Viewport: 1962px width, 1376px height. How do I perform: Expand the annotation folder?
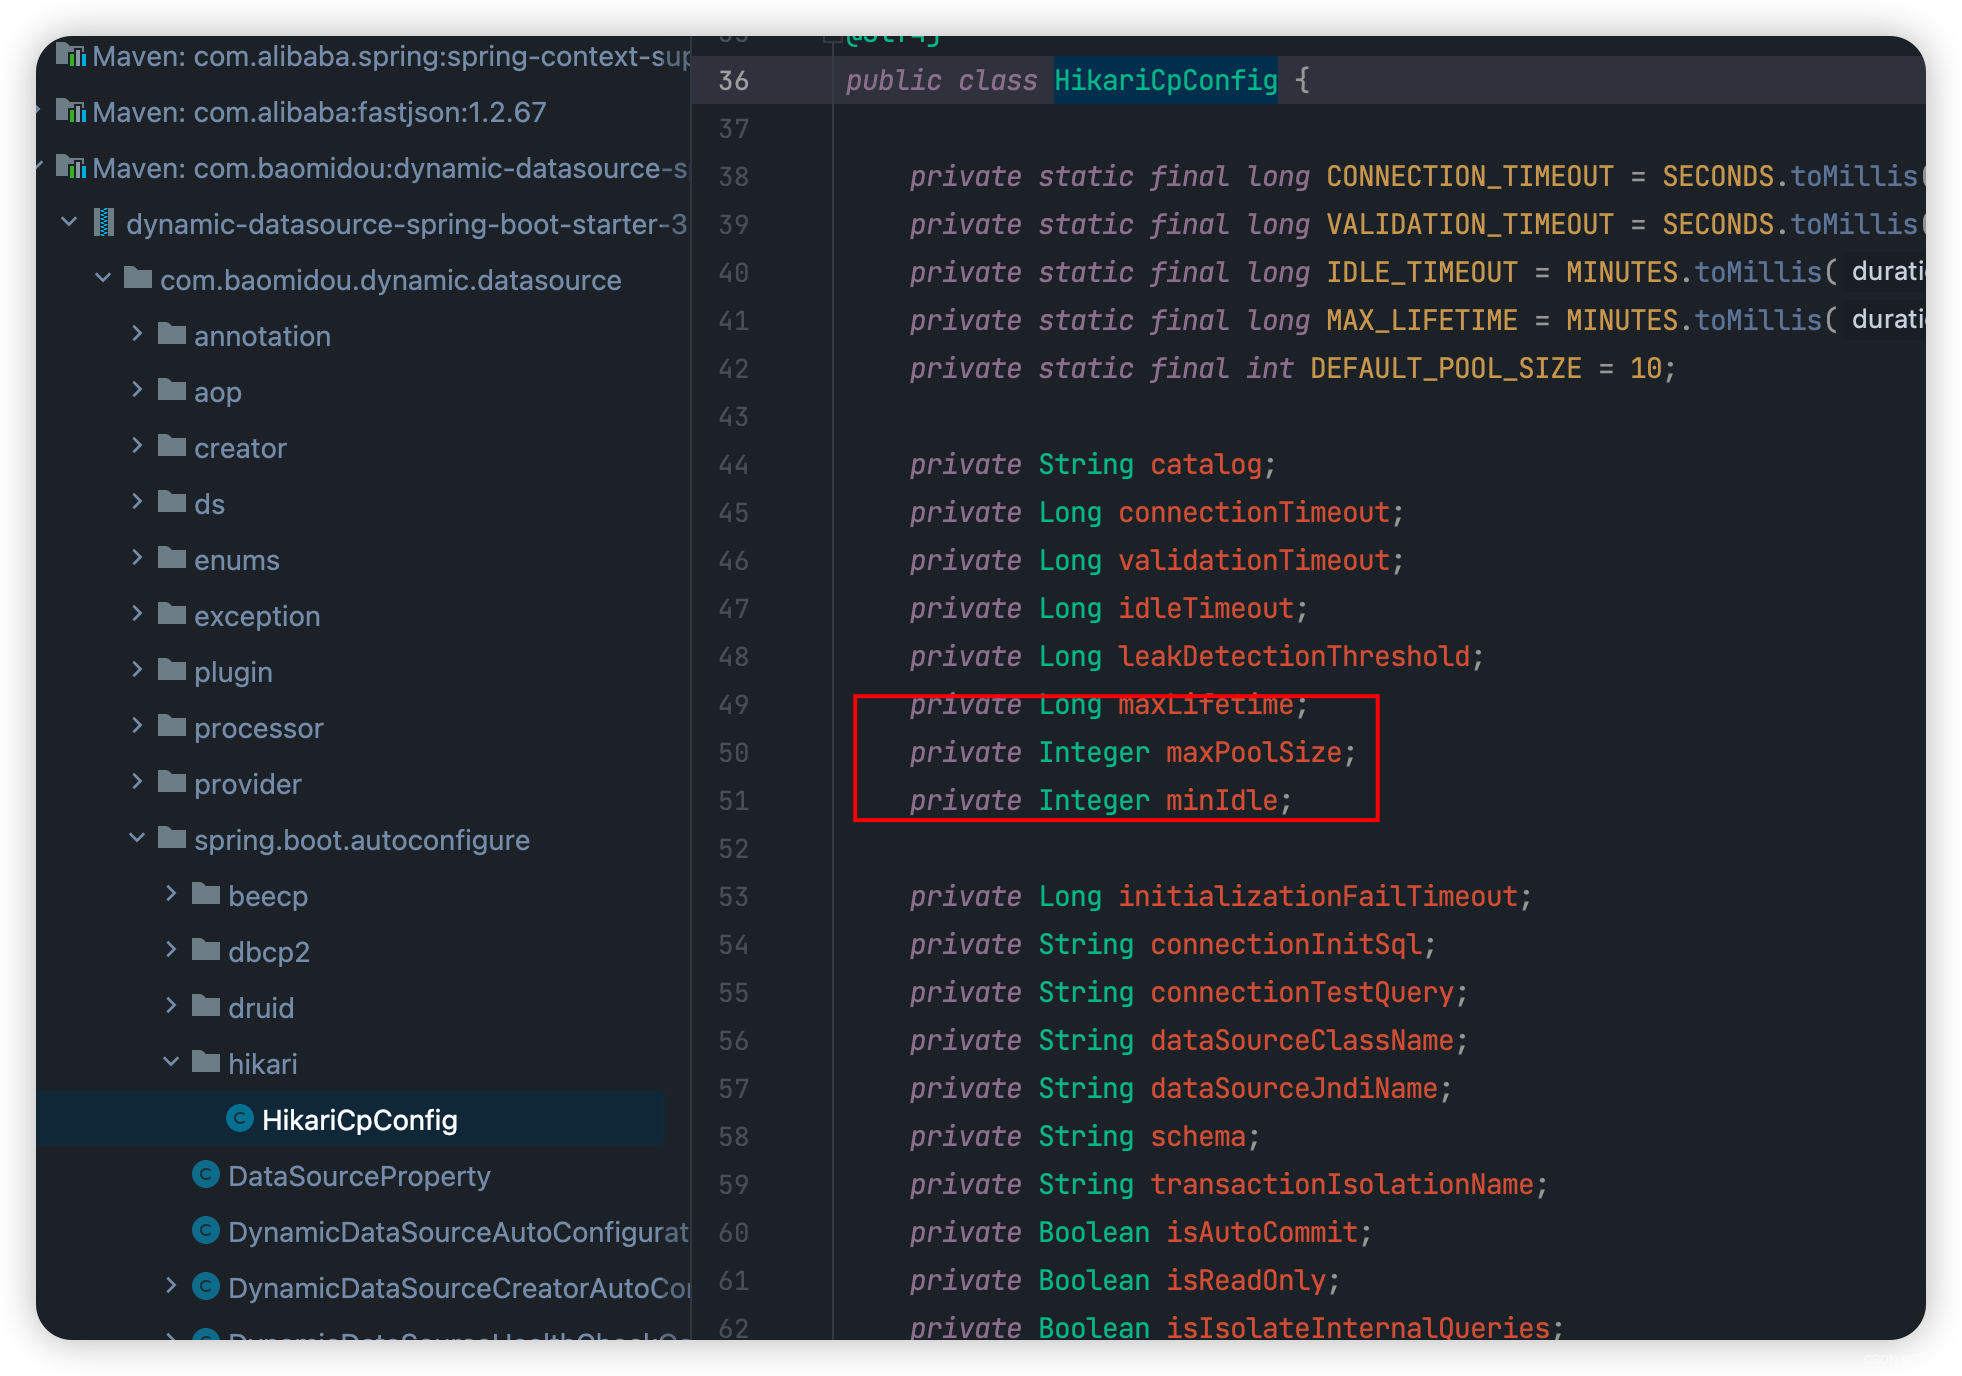[x=138, y=334]
